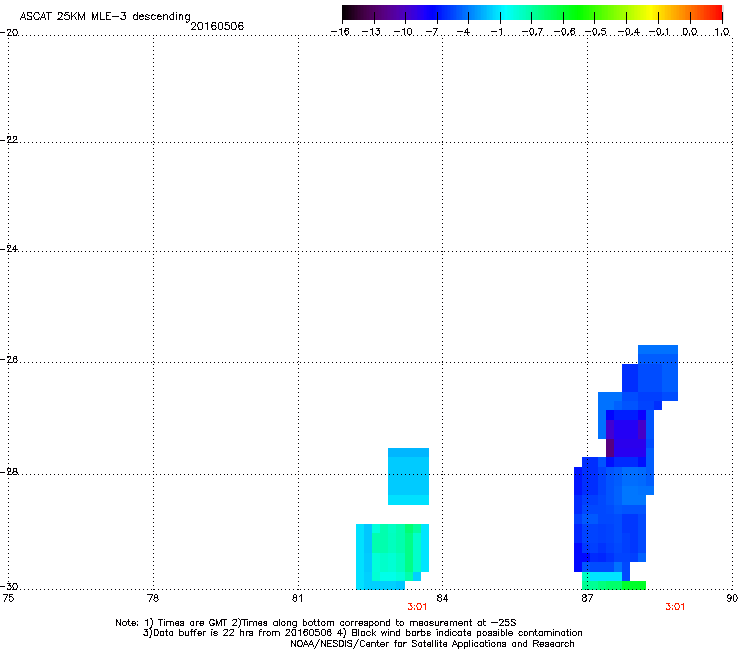740x650 pixels.
Task: Click the green section of the color bar
Action: pos(580,12)
